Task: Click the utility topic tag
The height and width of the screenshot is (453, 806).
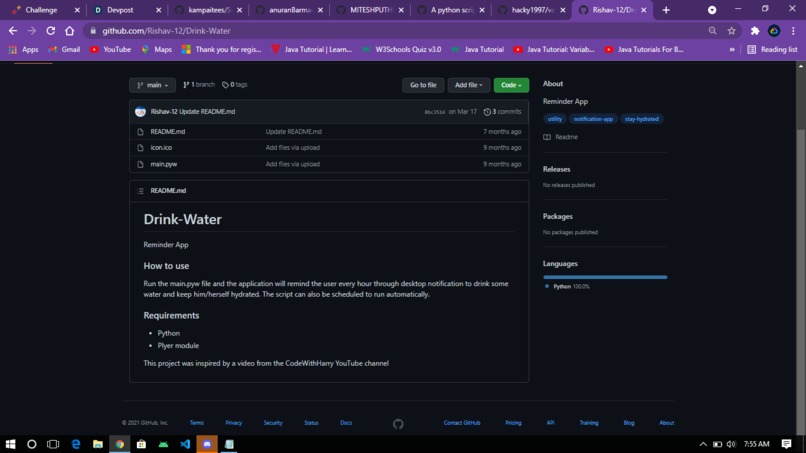Action: [555, 119]
